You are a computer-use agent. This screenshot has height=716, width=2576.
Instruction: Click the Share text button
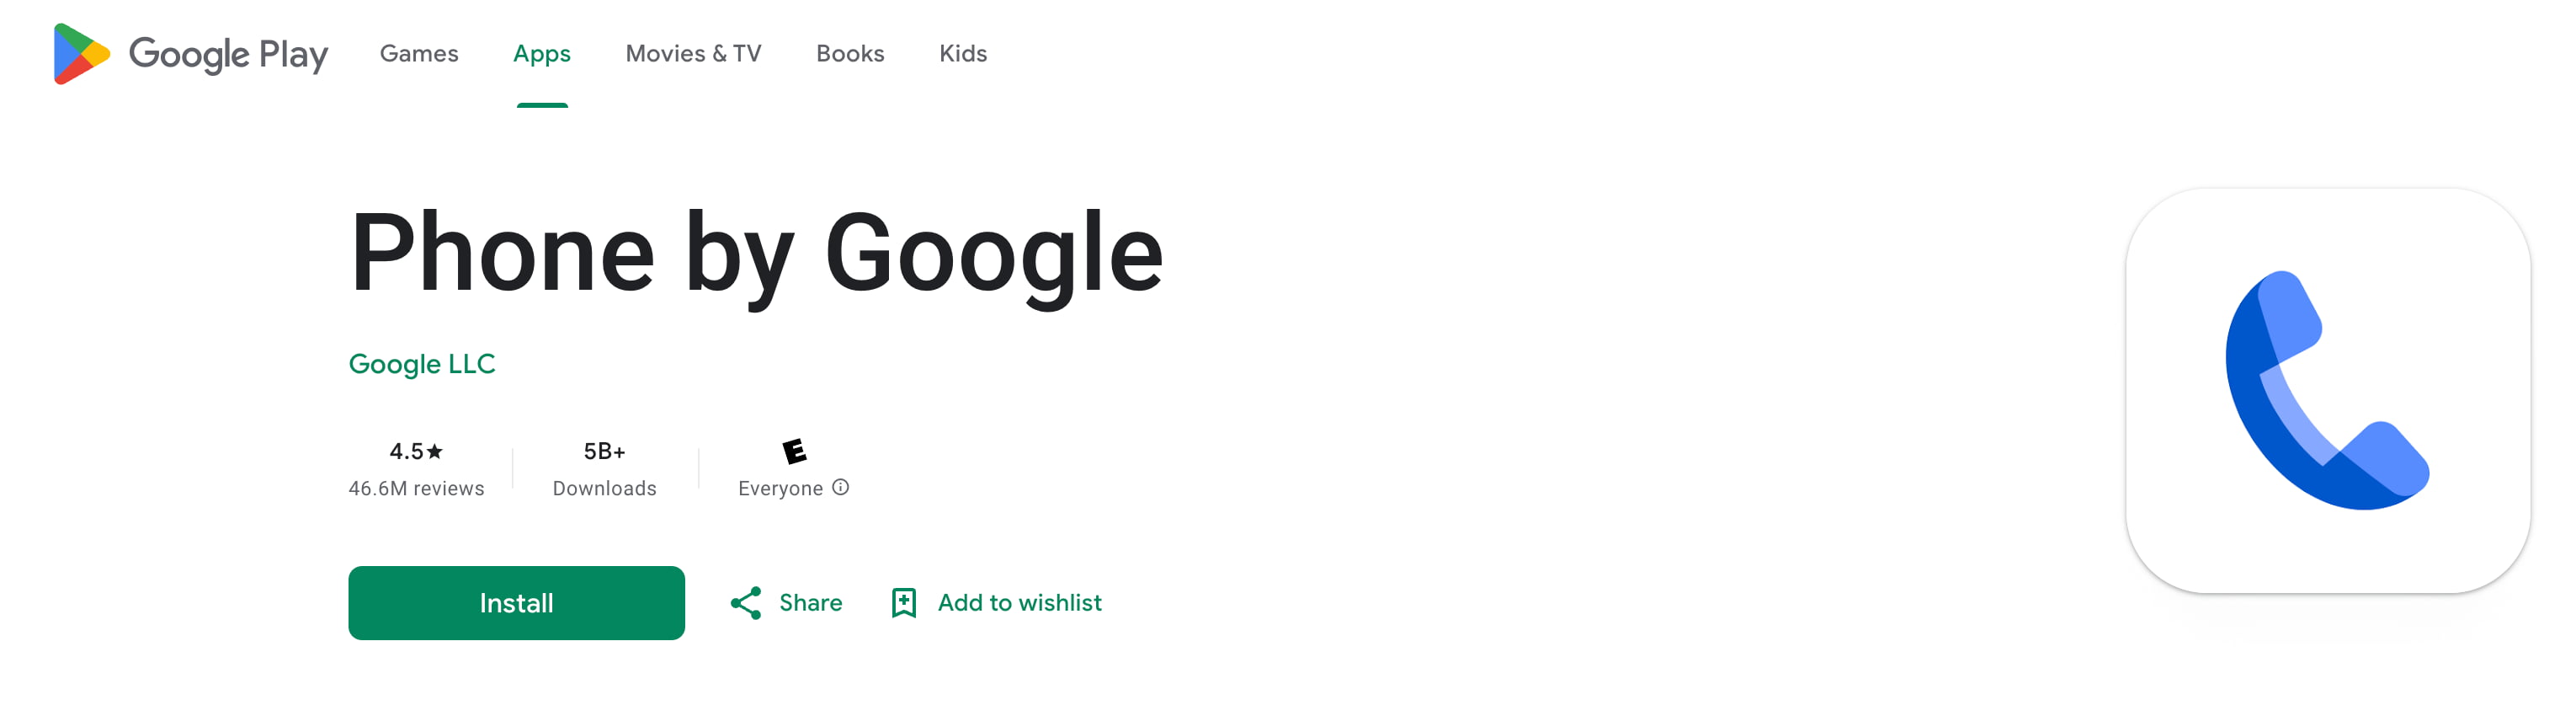coord(810,603)
